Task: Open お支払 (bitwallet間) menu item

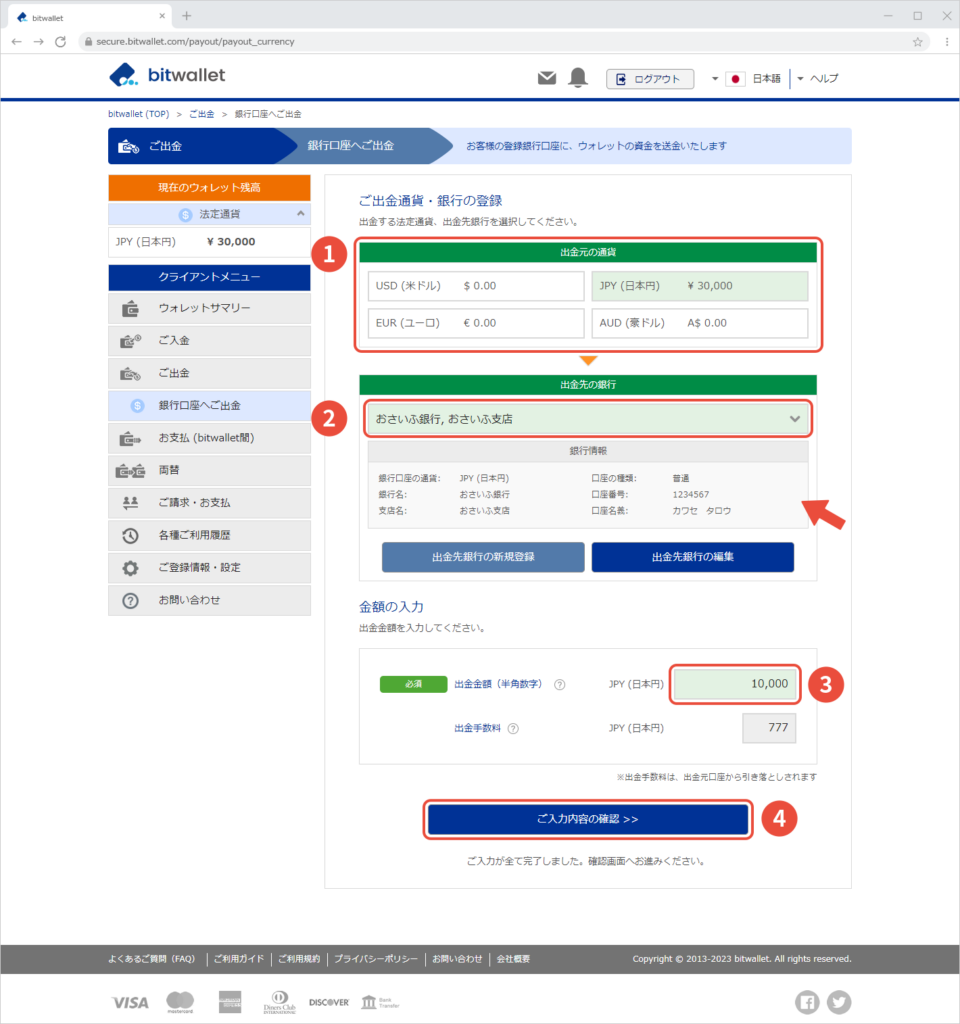Action: pyautogui.click(x=209, y=438)
